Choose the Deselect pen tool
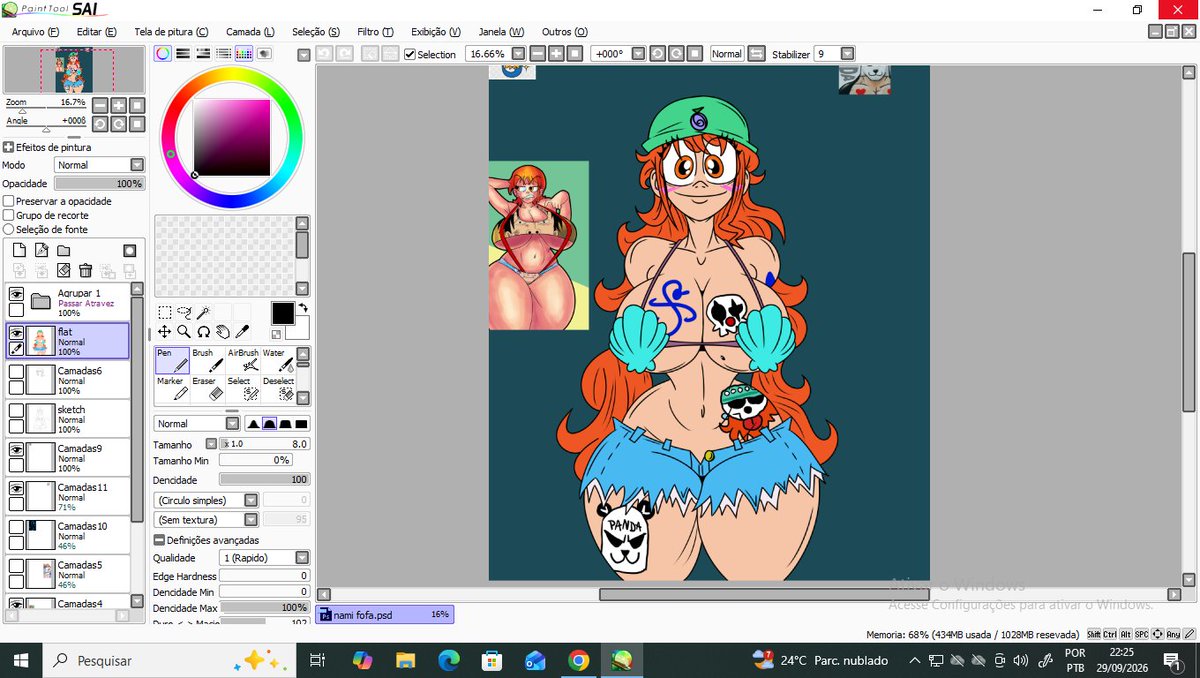Viewport: 1200px width, 678px height. coord(277,388)
